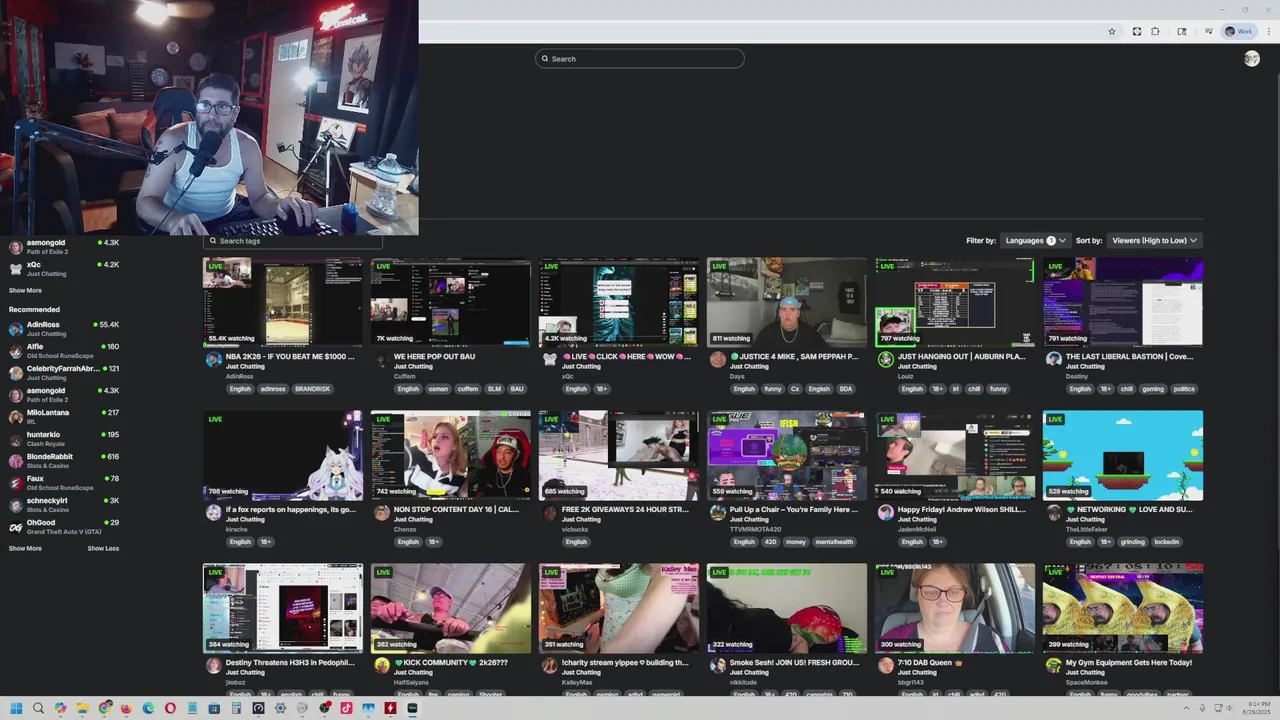Open Microsoft Store from the taskbar

[214, 708]
